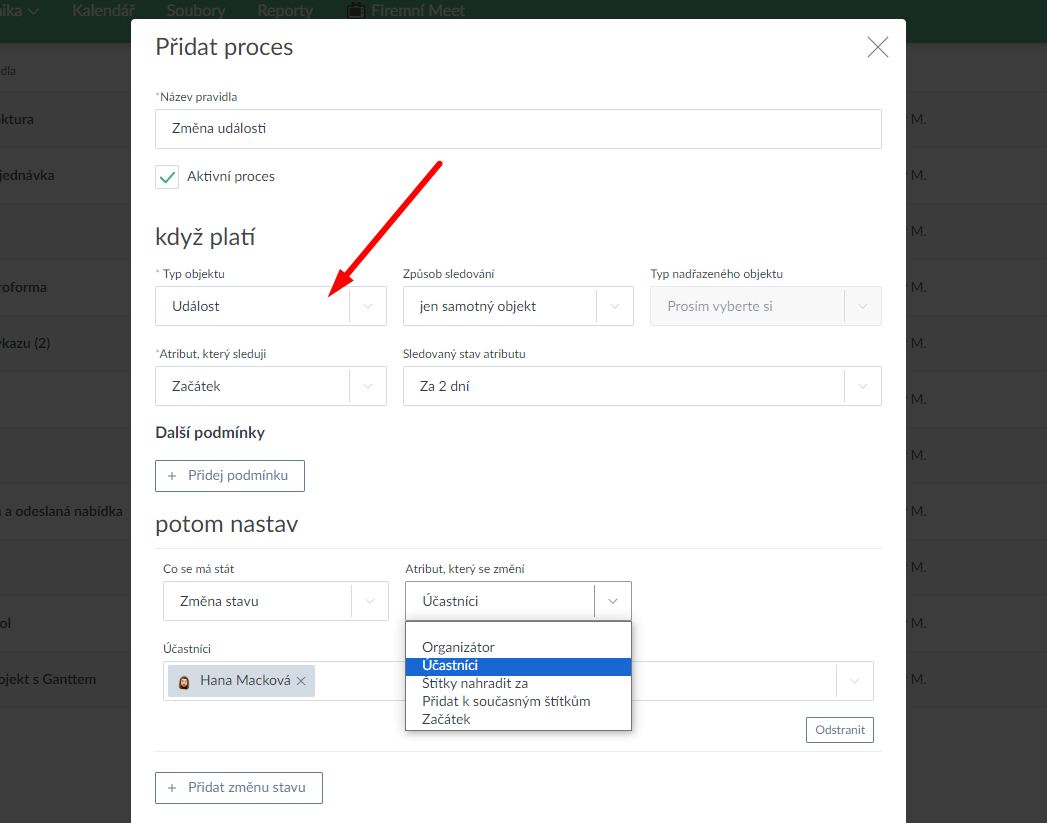This screenshot has width=1047, height=823.
Task: Open the Typ objektu dropdown
Action: pos(368,306)
